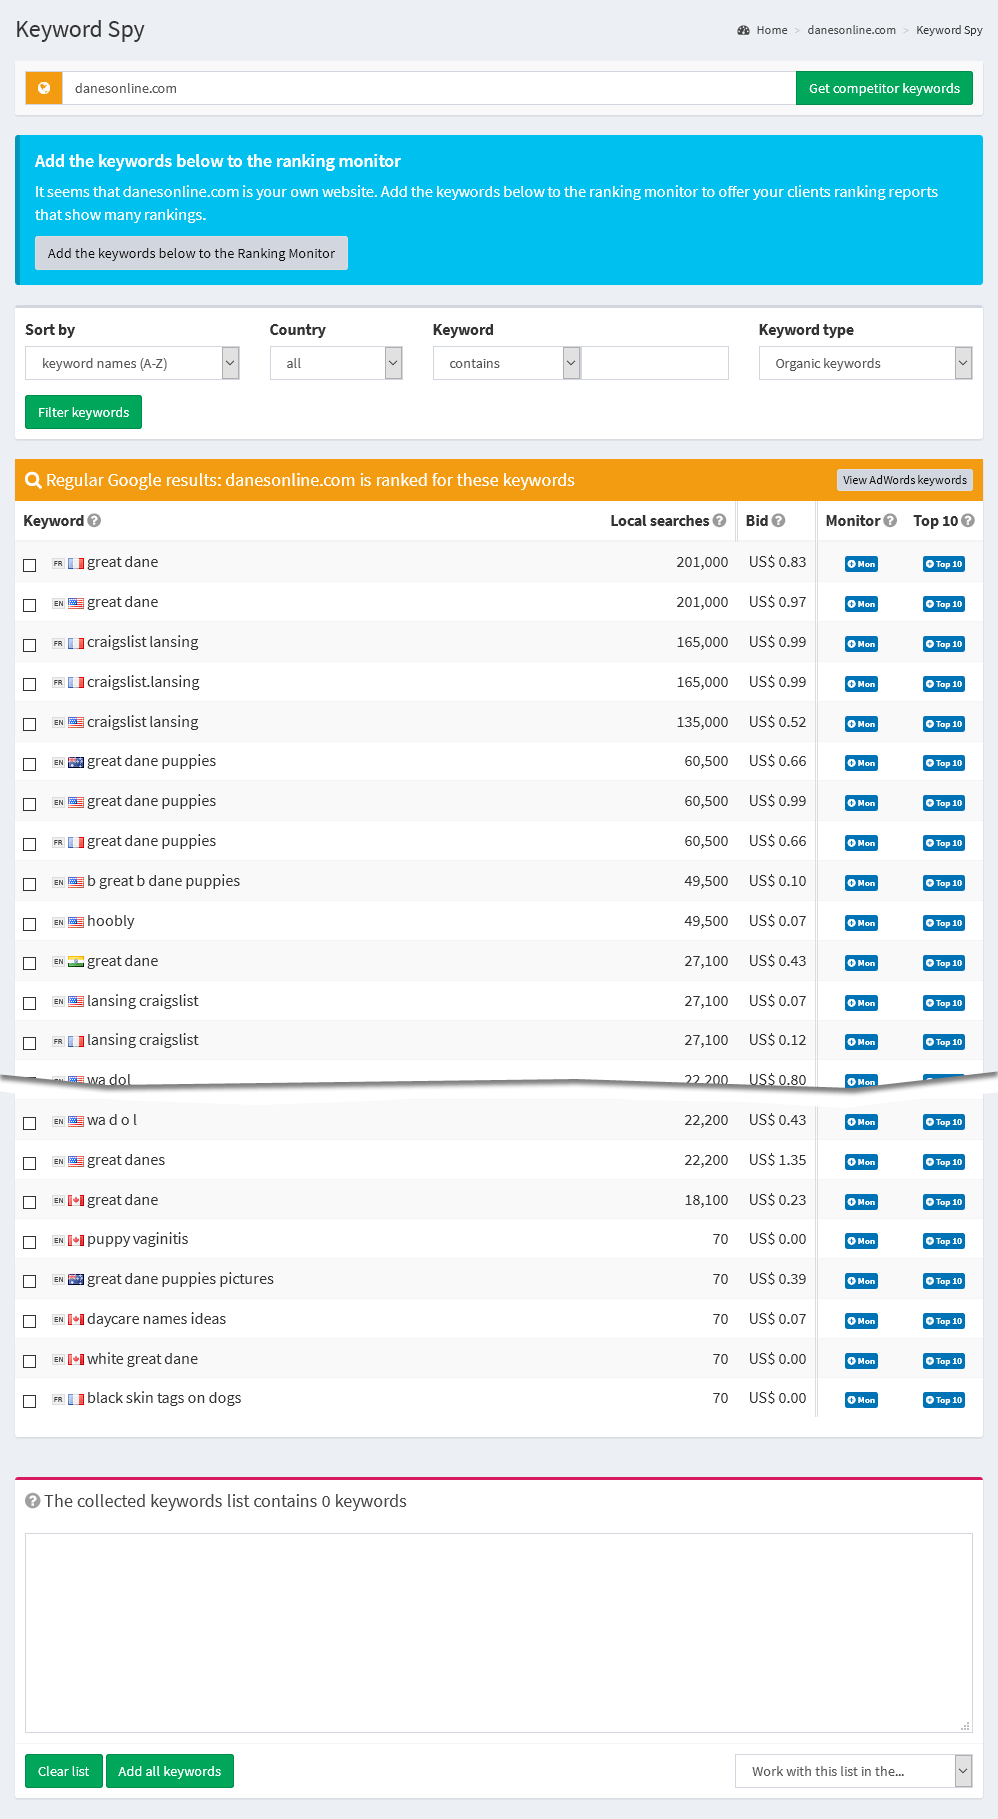
Task: Open the help icon next to Local searches
Action: pos(719,520)
